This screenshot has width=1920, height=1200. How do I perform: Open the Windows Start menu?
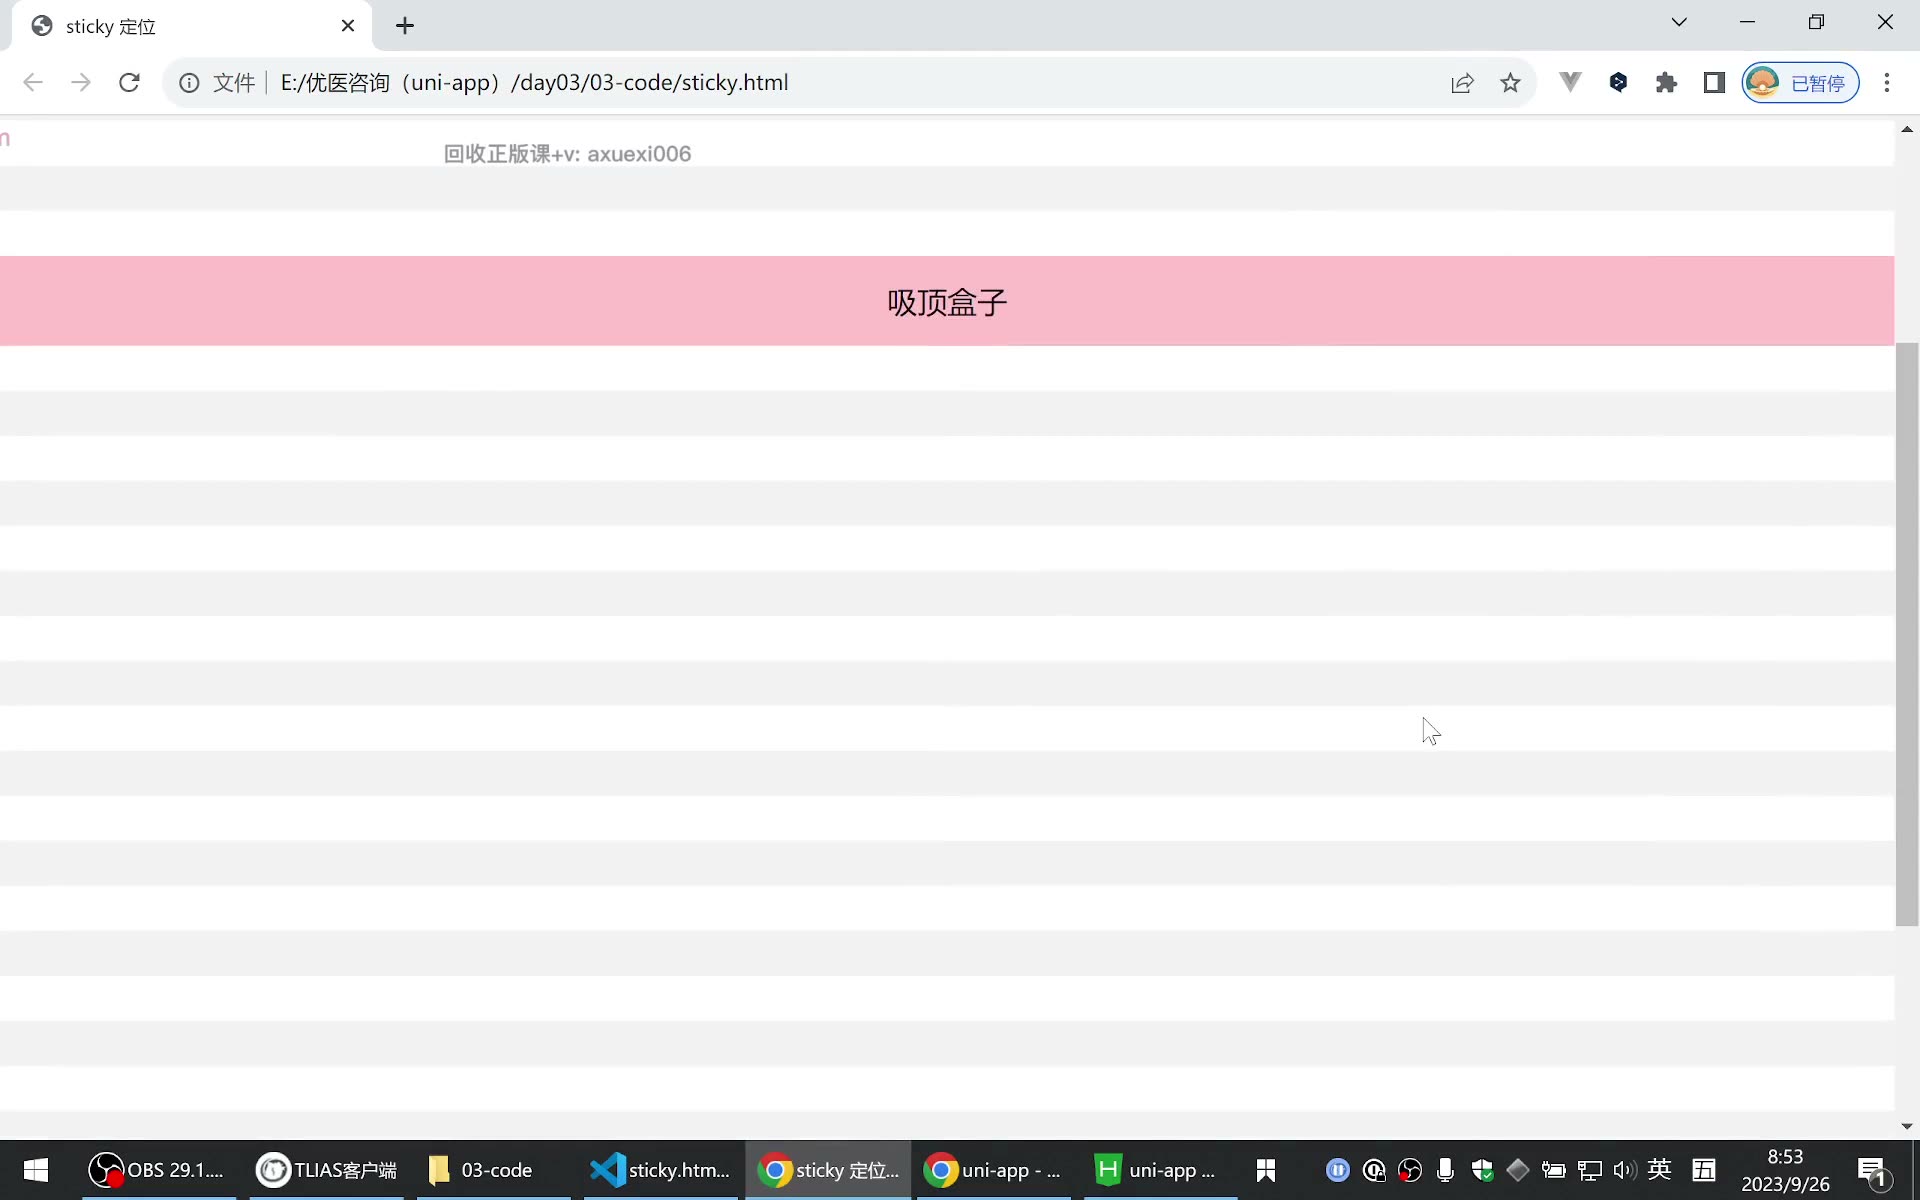tap(35, 1170)
